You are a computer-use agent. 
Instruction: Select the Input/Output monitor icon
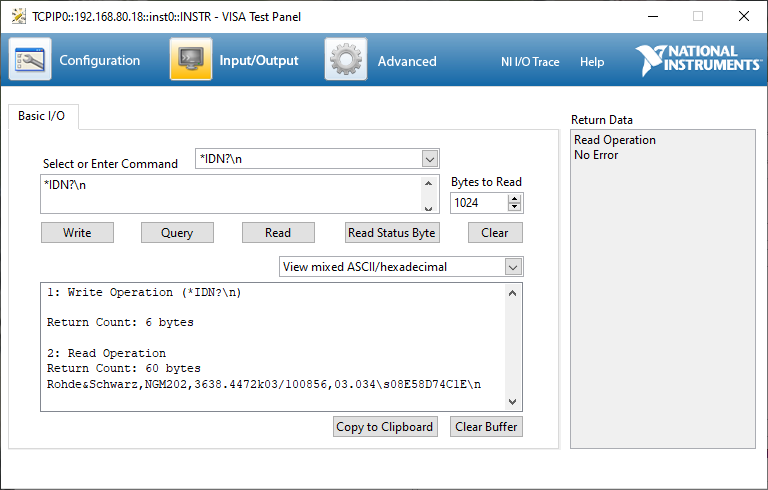click(x=191, y=59)
